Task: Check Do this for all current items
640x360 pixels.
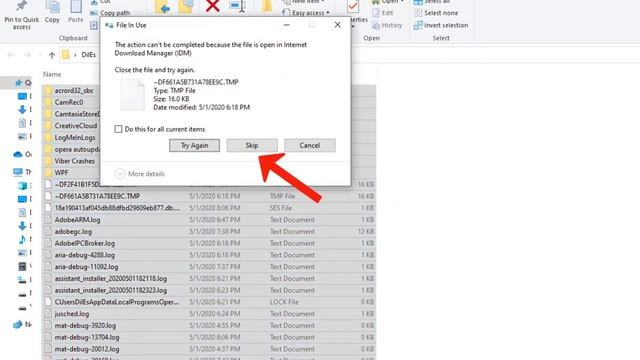Action: tap(118, 129)
